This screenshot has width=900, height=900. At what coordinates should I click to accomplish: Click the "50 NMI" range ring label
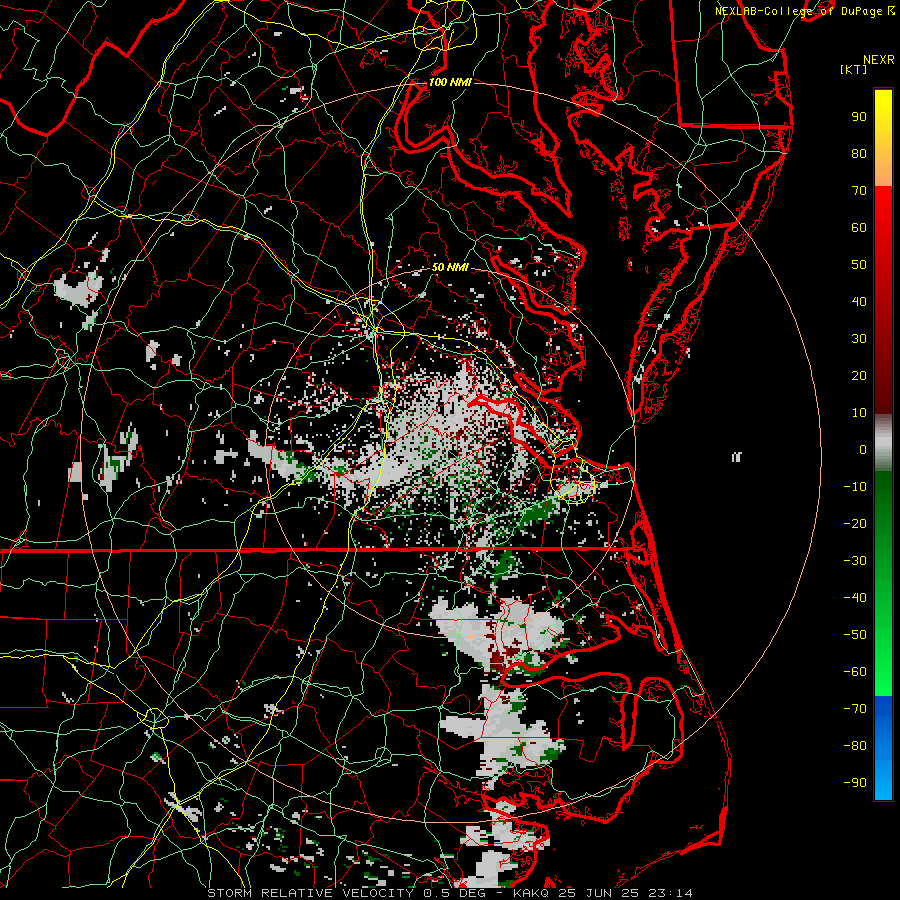pos(450,267)
